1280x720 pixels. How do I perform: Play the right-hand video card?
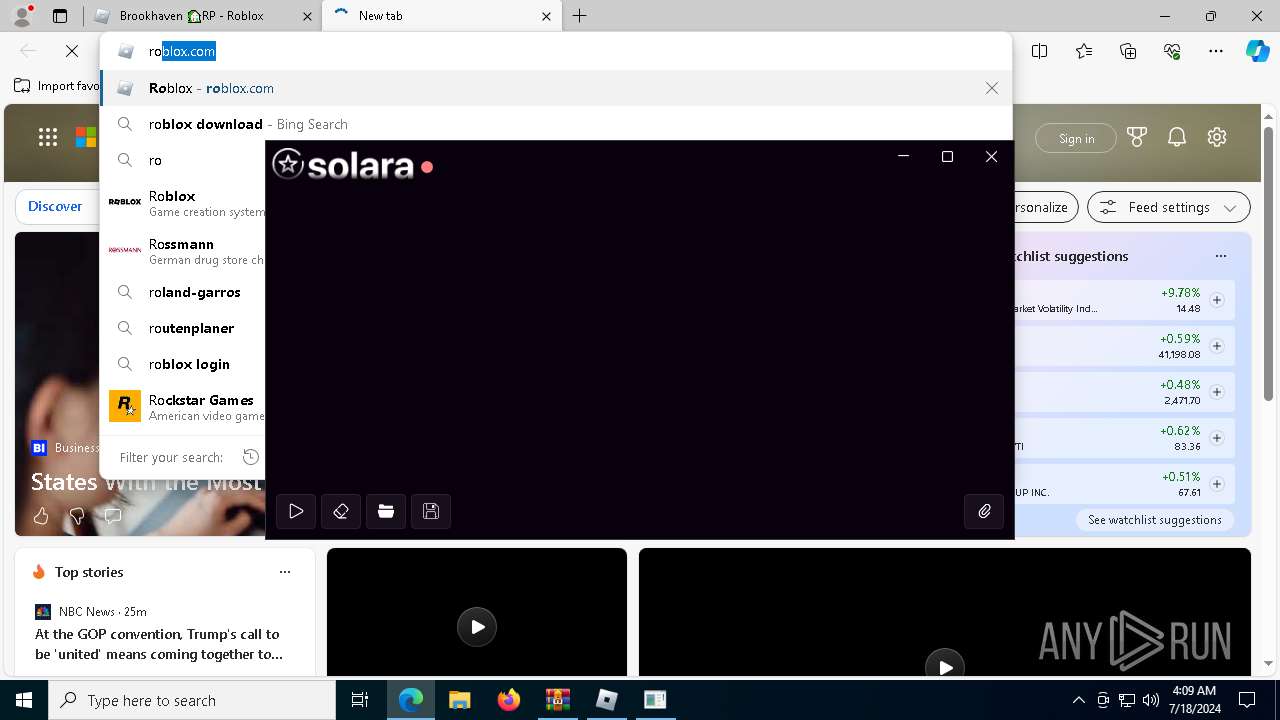pos(945,665)
